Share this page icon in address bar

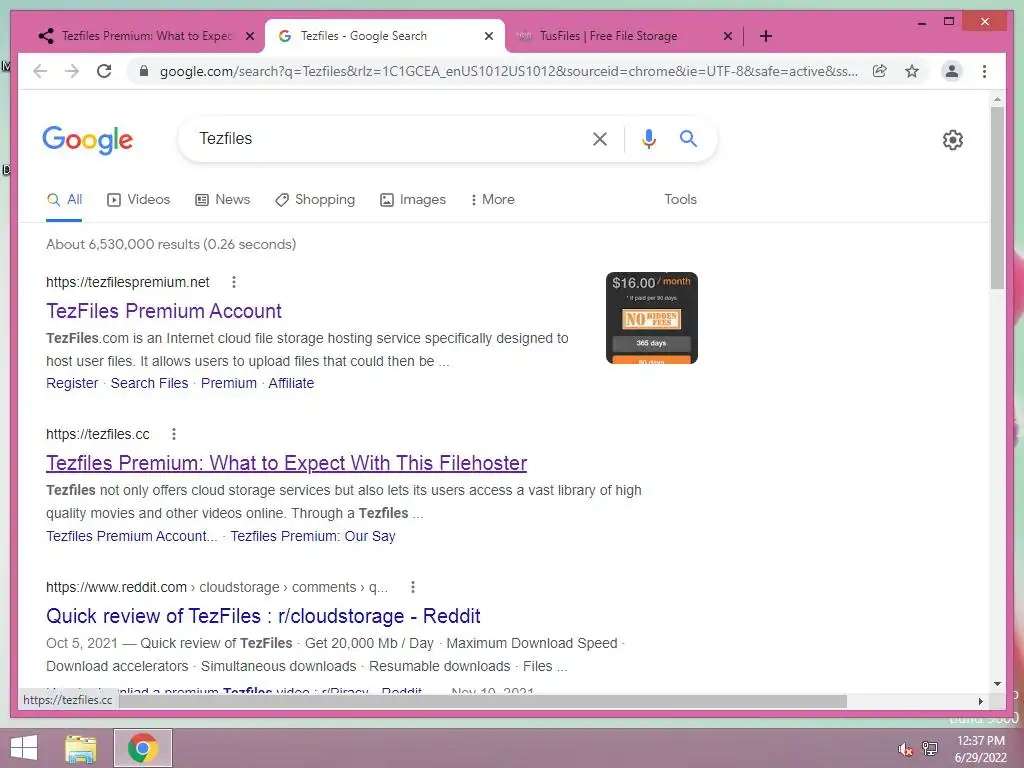pyautogui.click(x=880, y=71)
